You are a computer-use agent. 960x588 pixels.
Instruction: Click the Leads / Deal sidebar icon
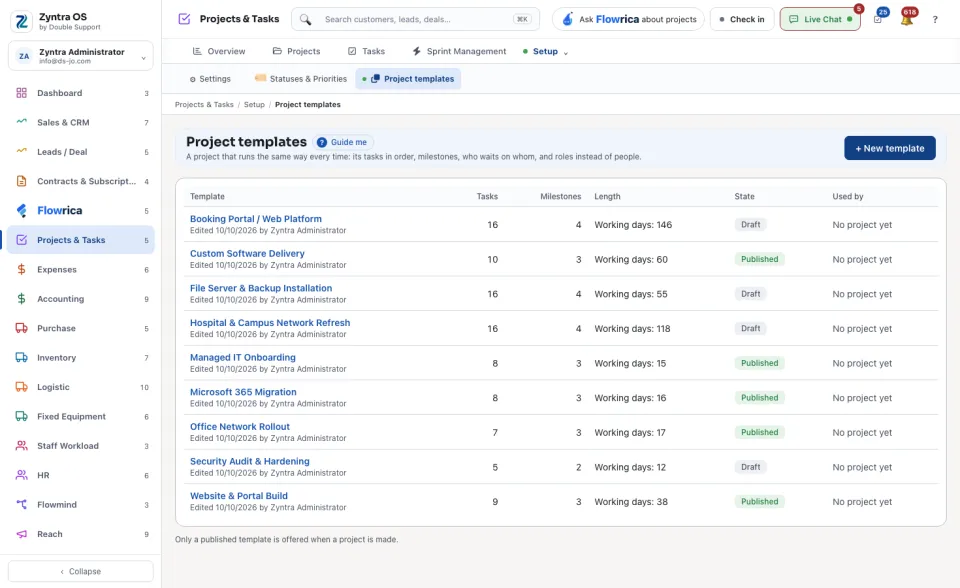click(x=21, y=151)
